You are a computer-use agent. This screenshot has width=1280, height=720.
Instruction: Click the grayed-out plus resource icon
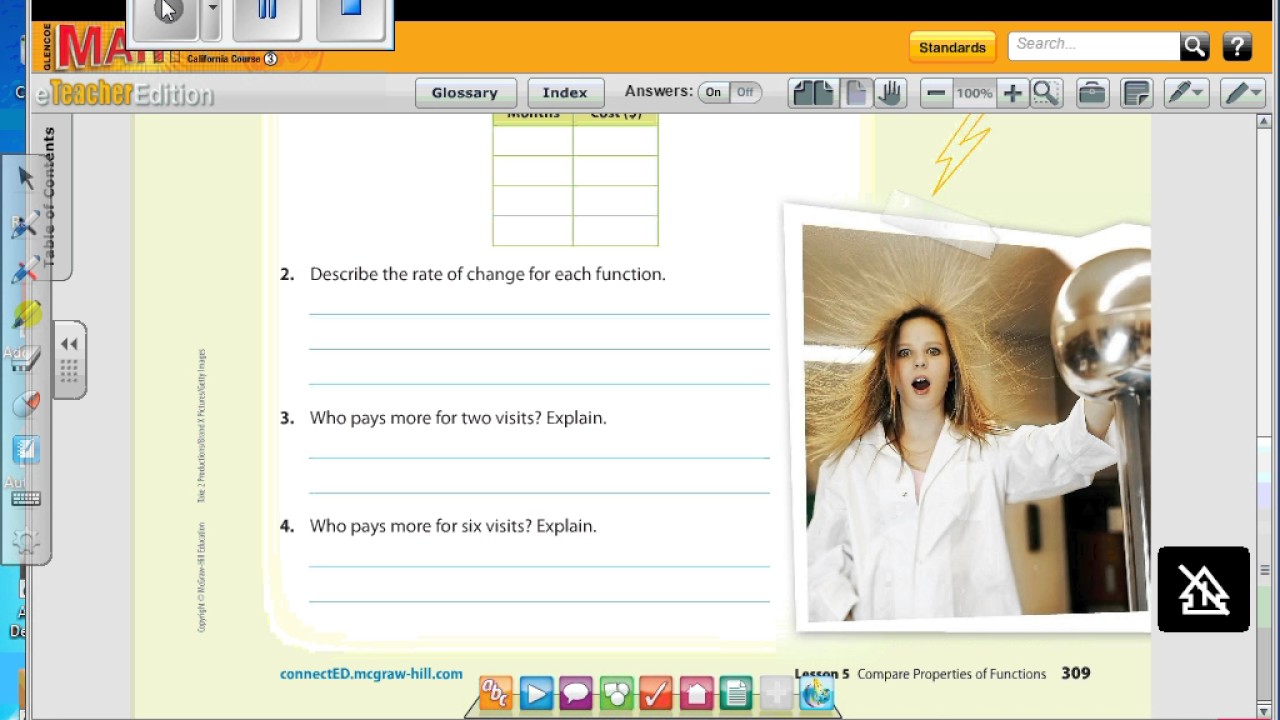(x=776, y=693)
